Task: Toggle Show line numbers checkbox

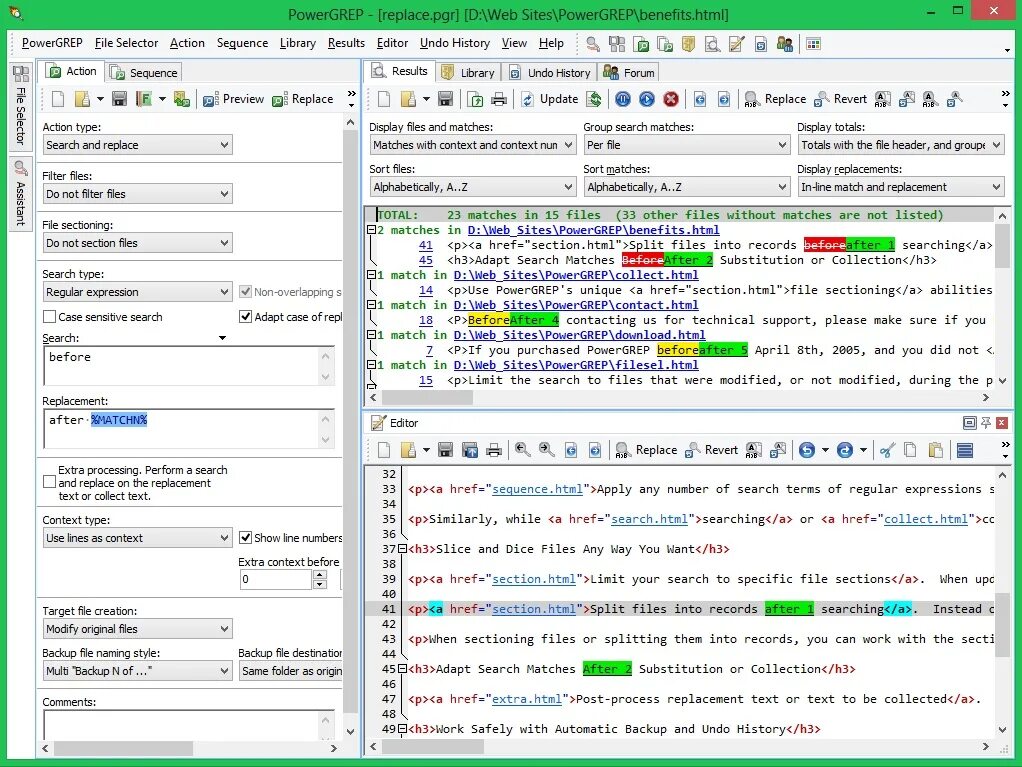Action: click(245, 538)
